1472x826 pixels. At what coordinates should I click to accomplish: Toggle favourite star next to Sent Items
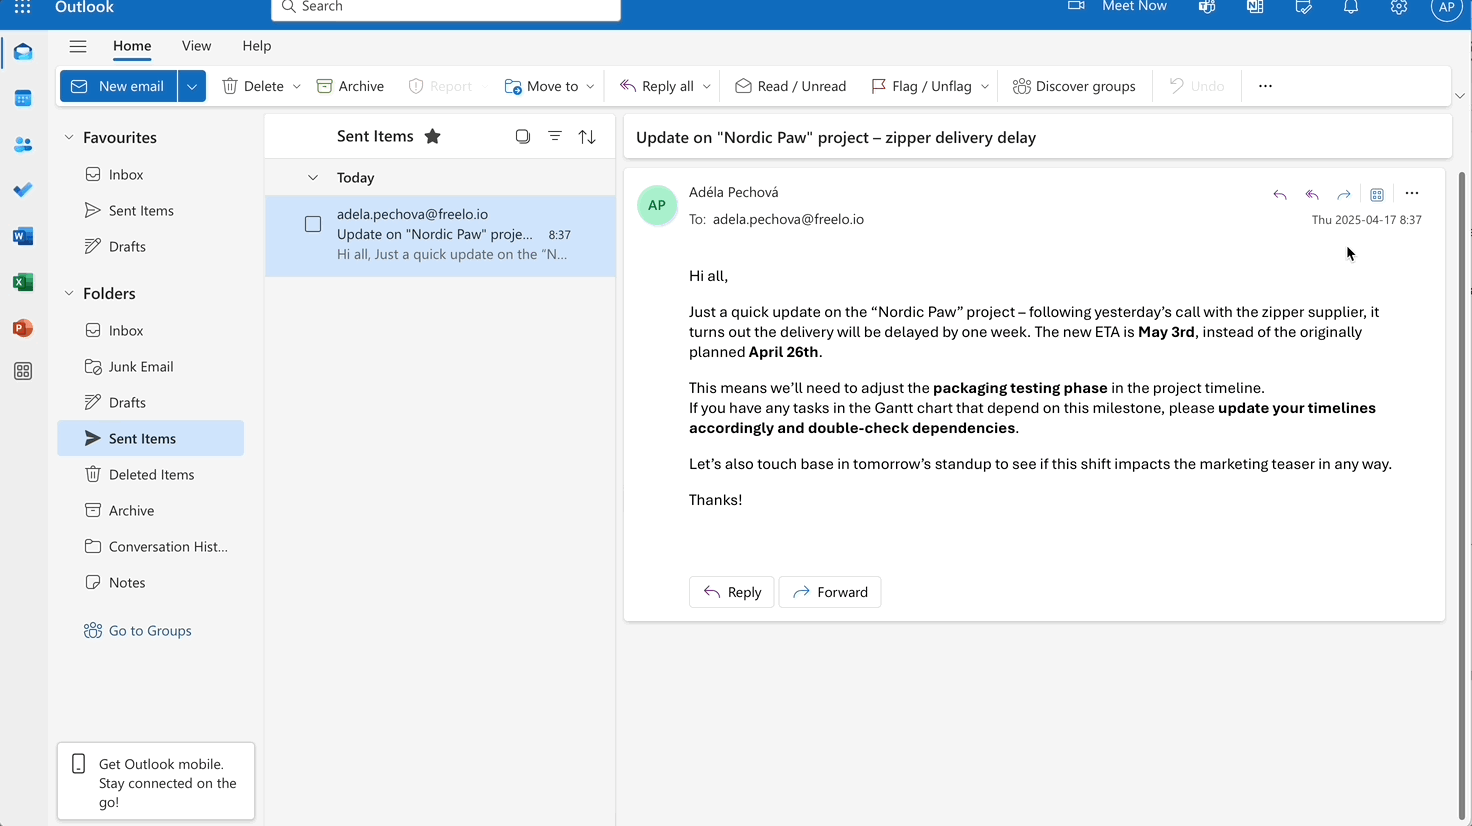tap(433, 136)
